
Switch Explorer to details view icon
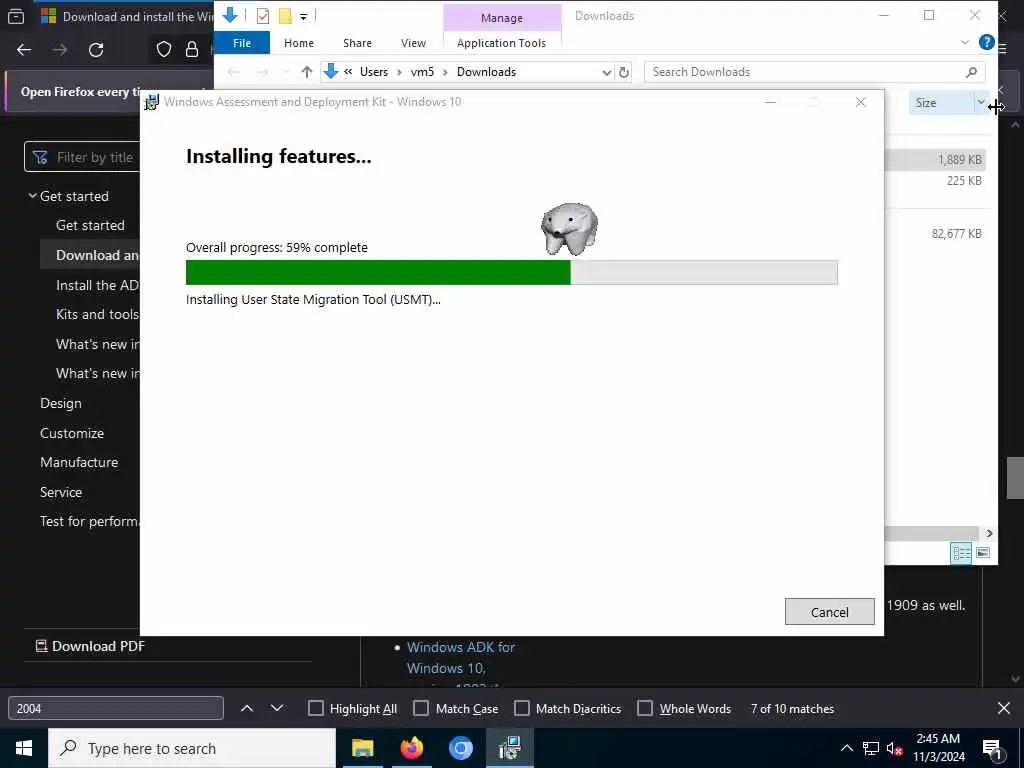(961, 553)
